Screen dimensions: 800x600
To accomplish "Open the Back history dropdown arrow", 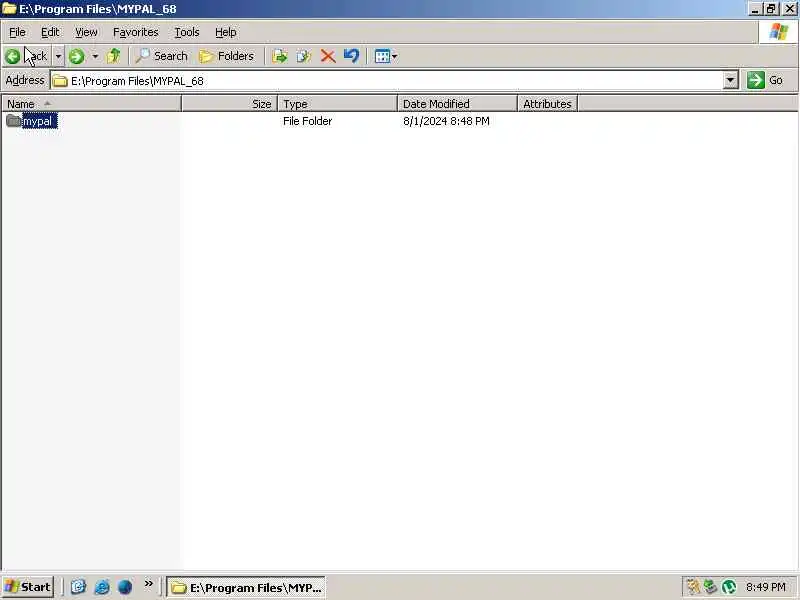I will [x=58, y=56].
